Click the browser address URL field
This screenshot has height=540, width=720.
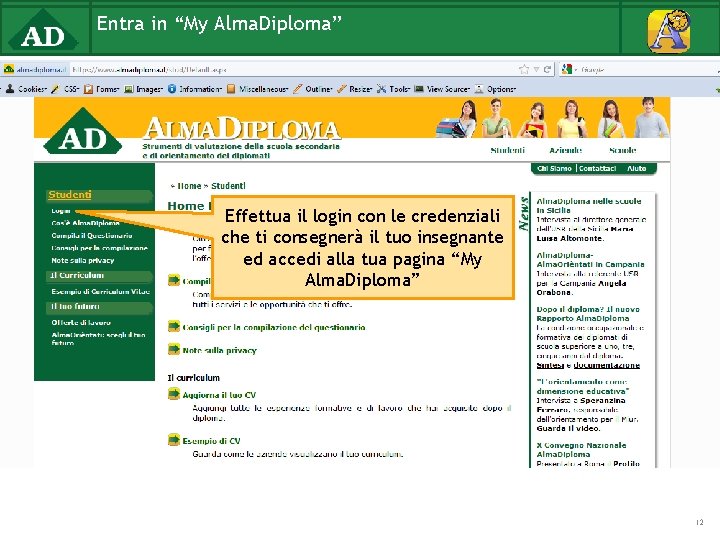tap(294, 69)
